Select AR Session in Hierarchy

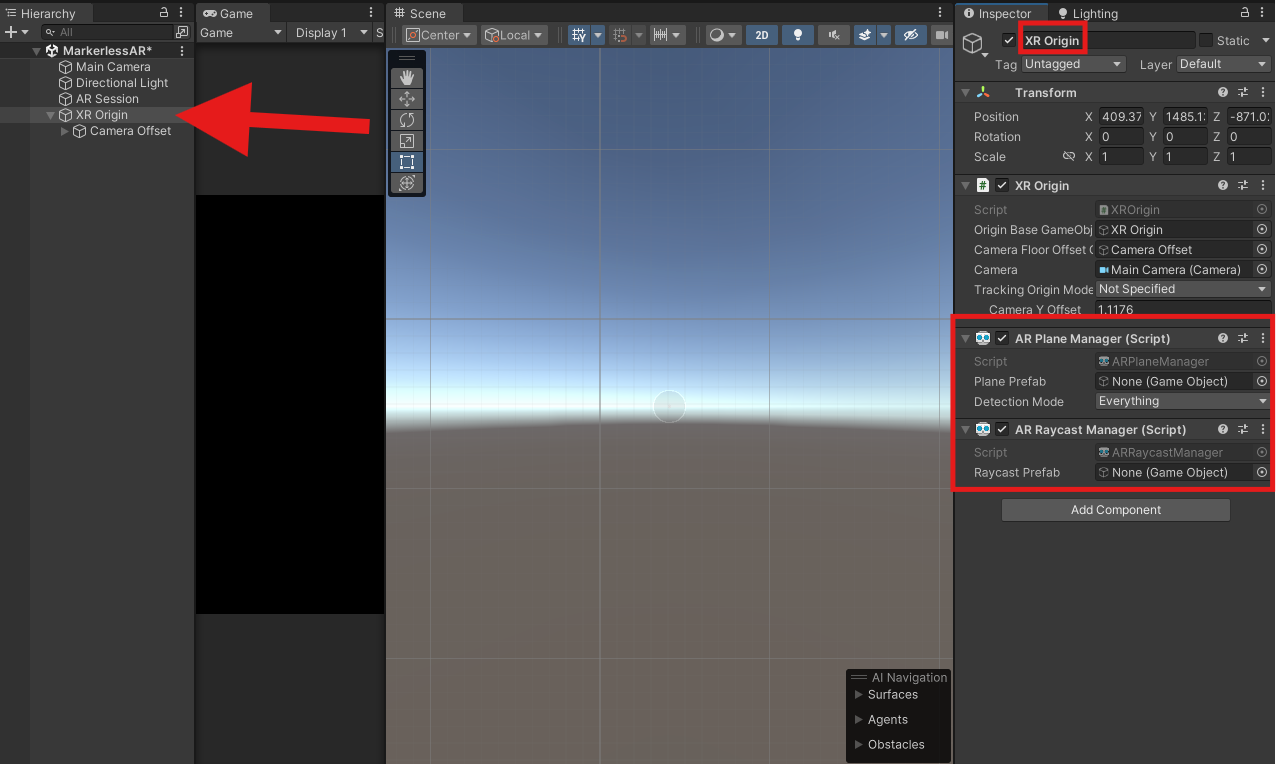click(107, 99)
